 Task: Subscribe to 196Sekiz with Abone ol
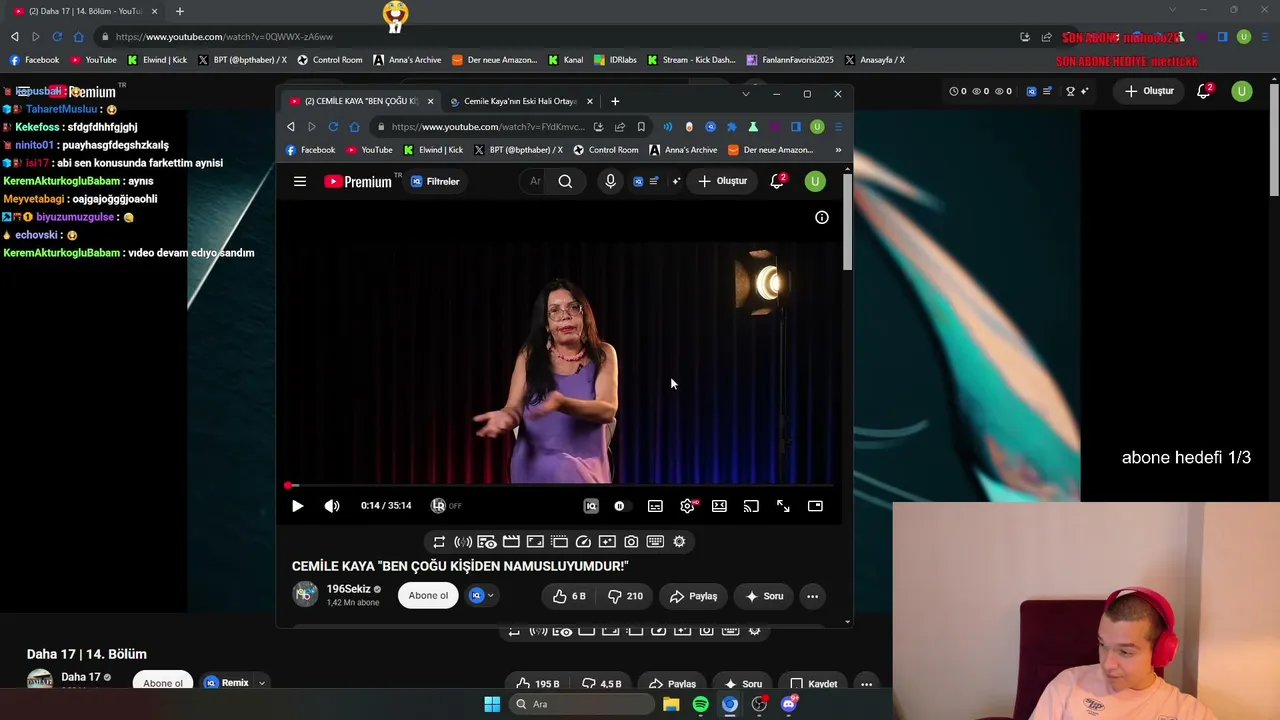[428, 596]
